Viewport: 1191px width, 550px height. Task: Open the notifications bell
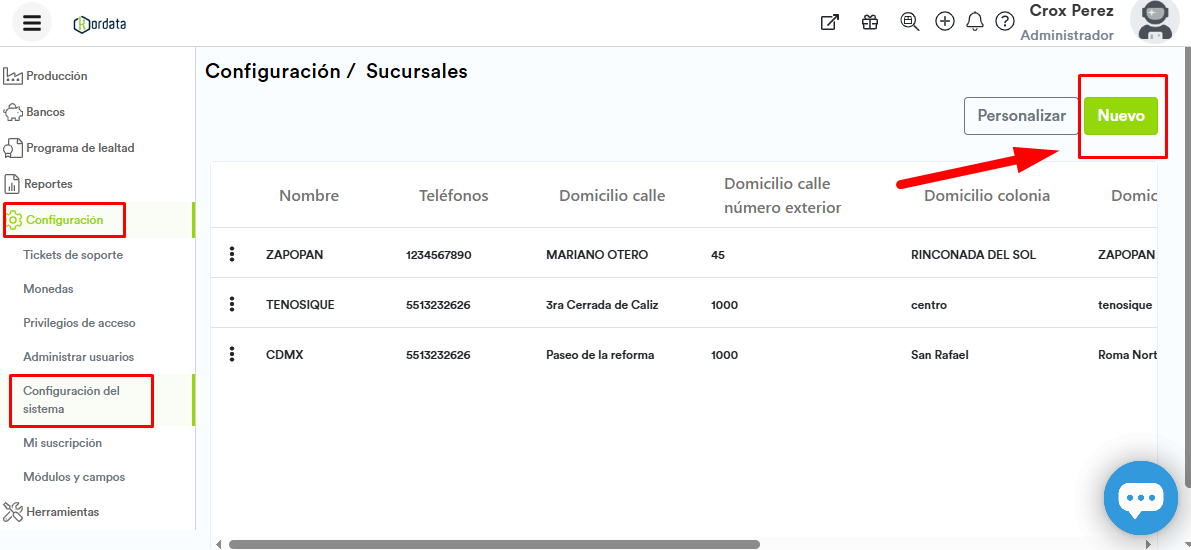(975, 22)
